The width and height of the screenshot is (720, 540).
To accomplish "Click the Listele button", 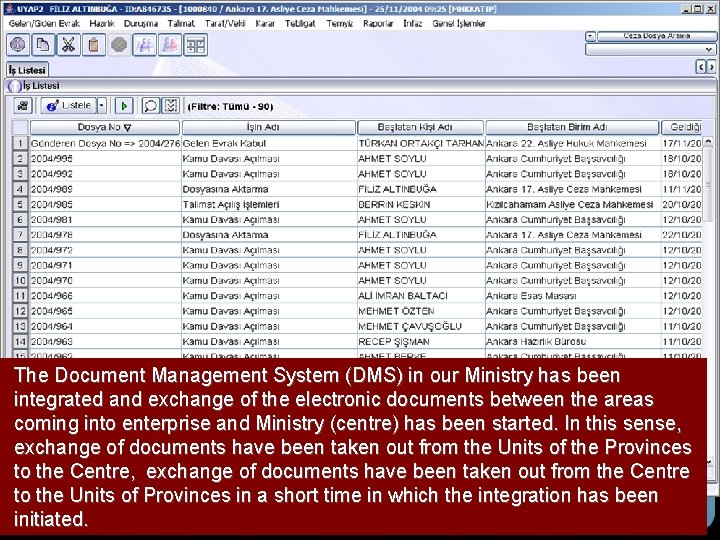I will [x=69, y=106].
